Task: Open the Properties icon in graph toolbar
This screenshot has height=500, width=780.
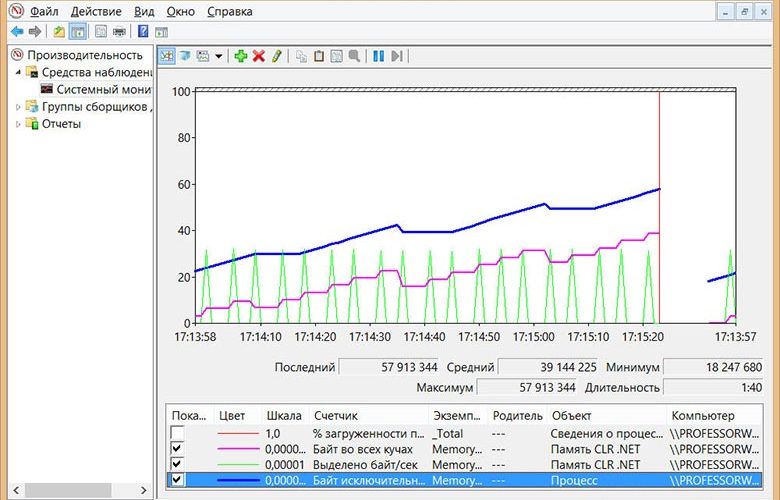Action: (x=336, y=56)
